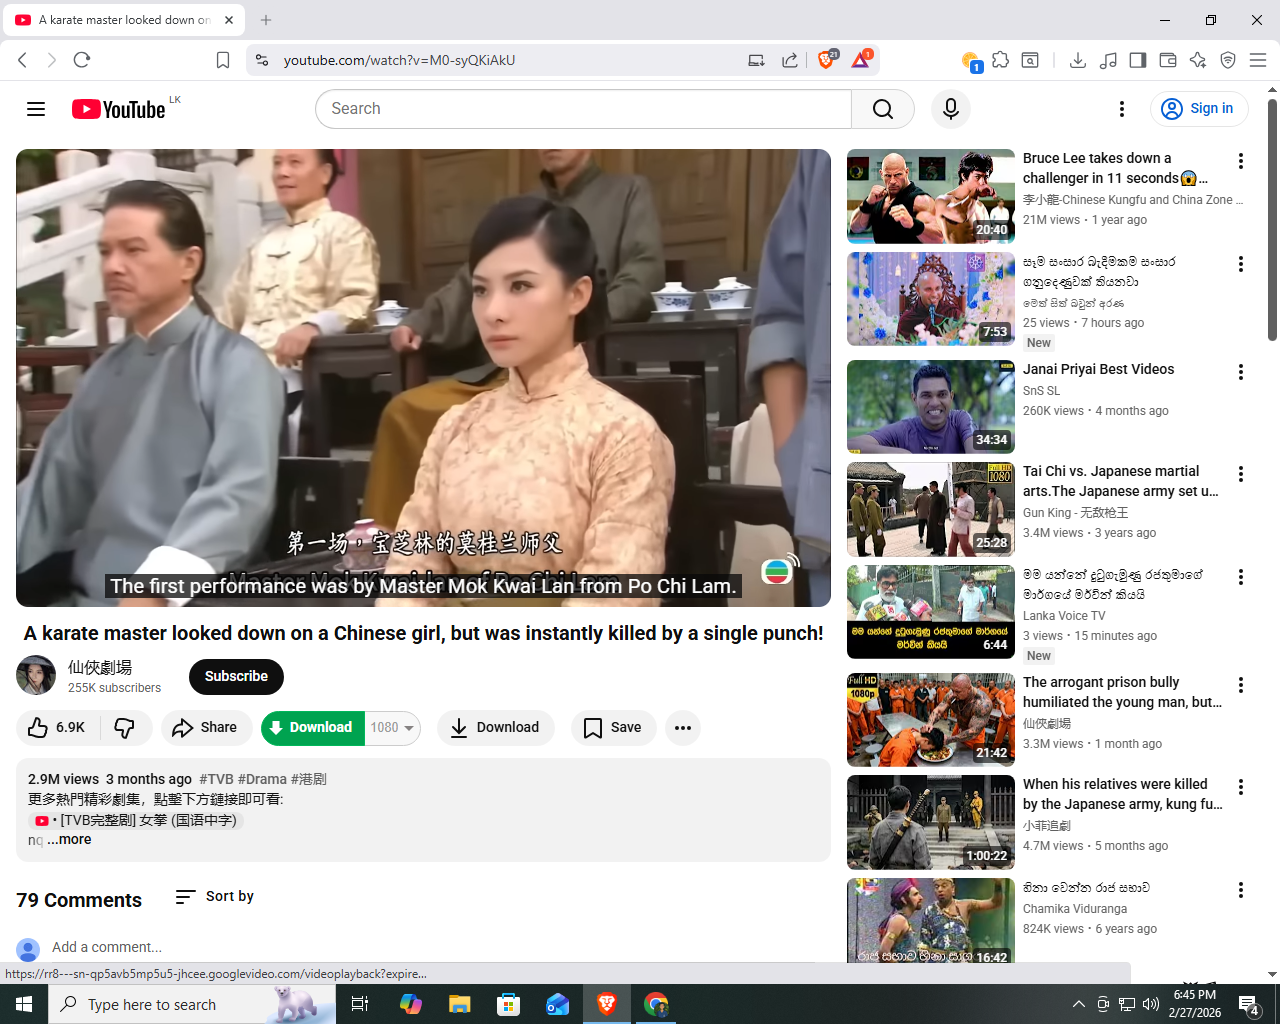This screenshot has width=1280, height=1024.
Task: Open more actions ellipsis under video
Action: 683,728
